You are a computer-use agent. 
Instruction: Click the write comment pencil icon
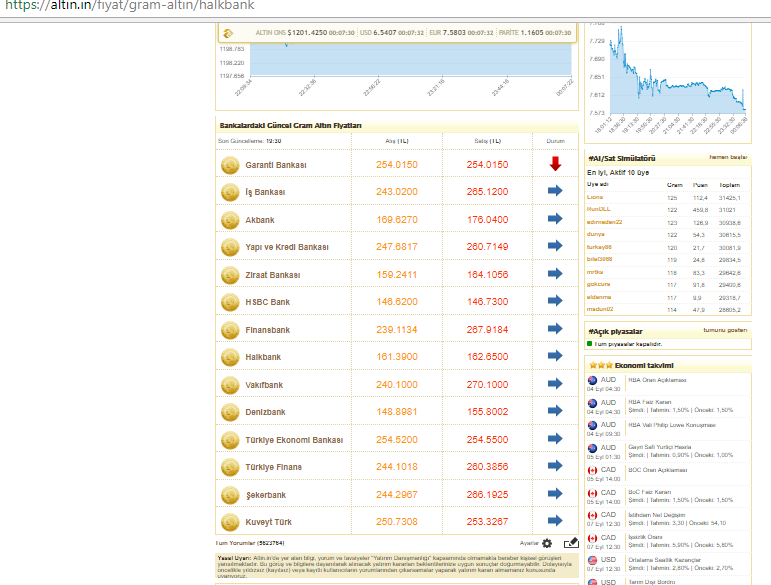tap(571, 543)
